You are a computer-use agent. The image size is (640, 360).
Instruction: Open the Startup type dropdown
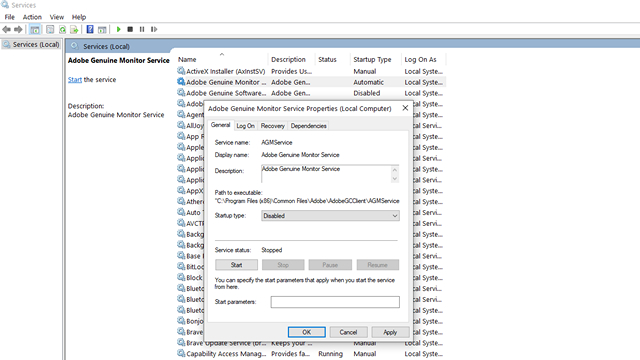coord(330,216)
